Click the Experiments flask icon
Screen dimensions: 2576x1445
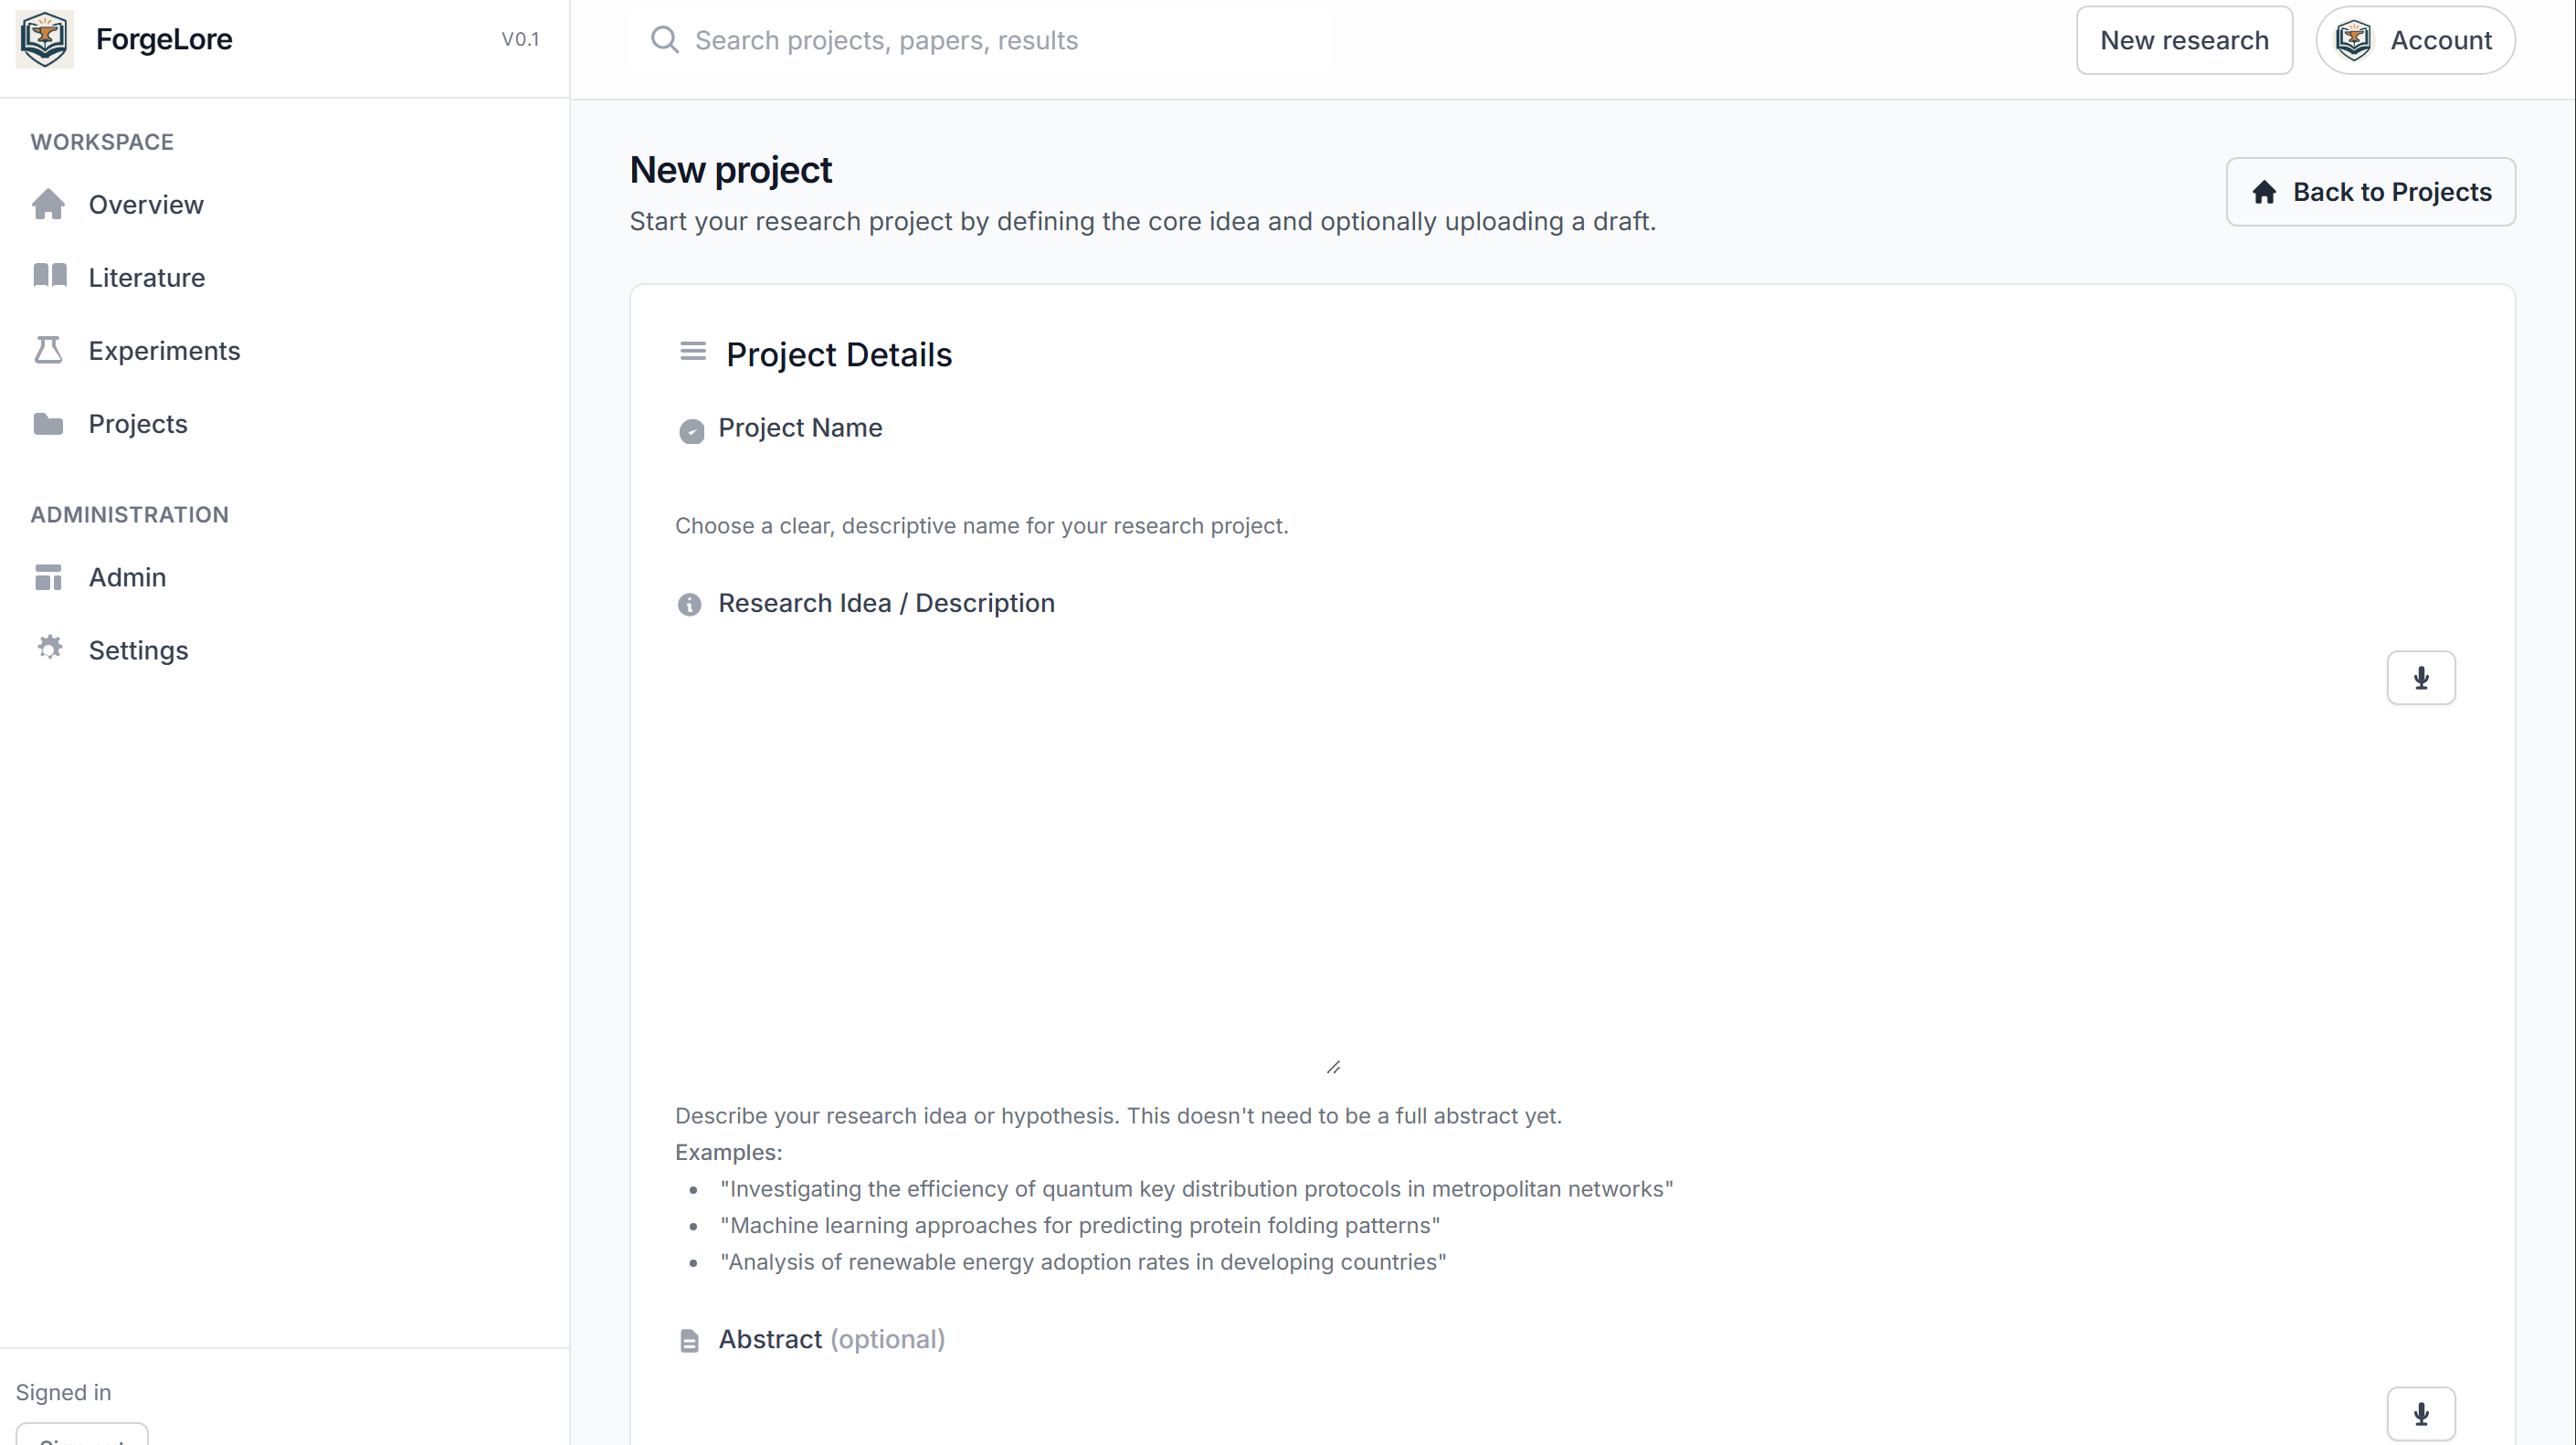(x=48, y=350)
